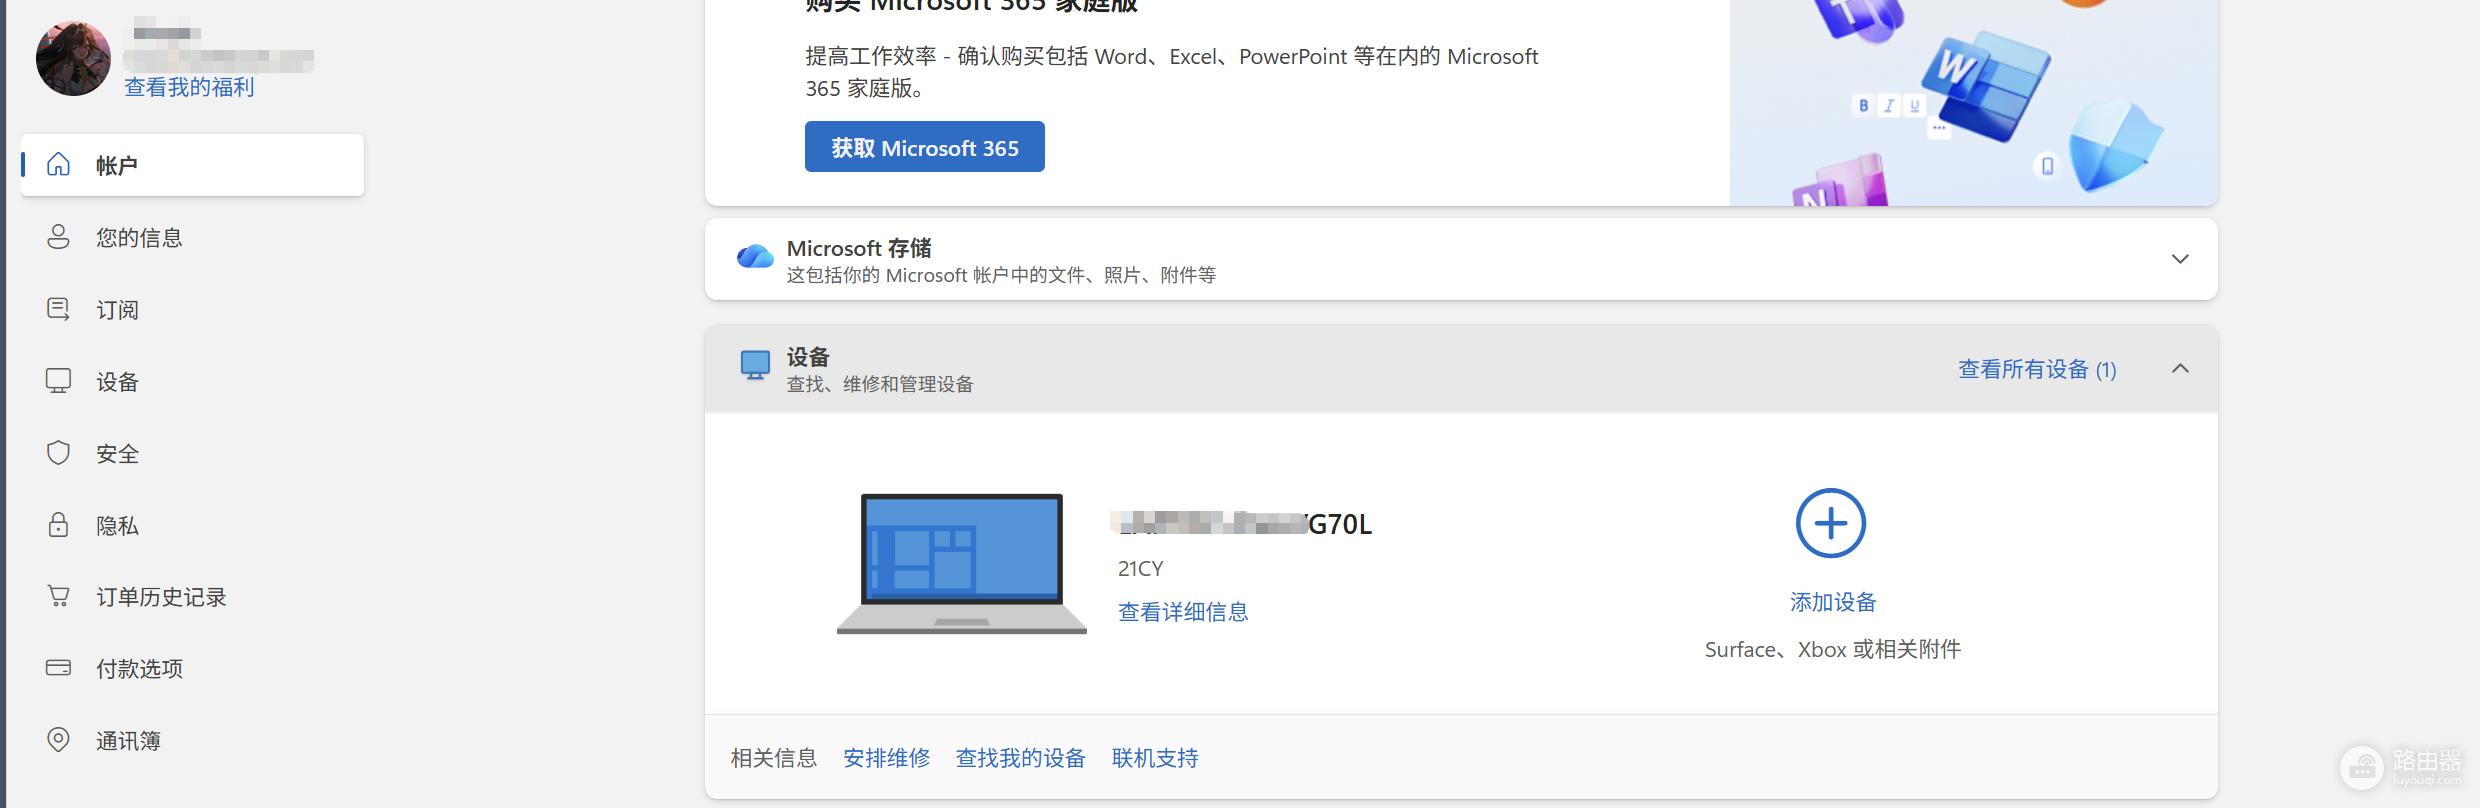Click the lock icon for 隐私
This screenshot has width=2480, height=808.
(59, 525)
